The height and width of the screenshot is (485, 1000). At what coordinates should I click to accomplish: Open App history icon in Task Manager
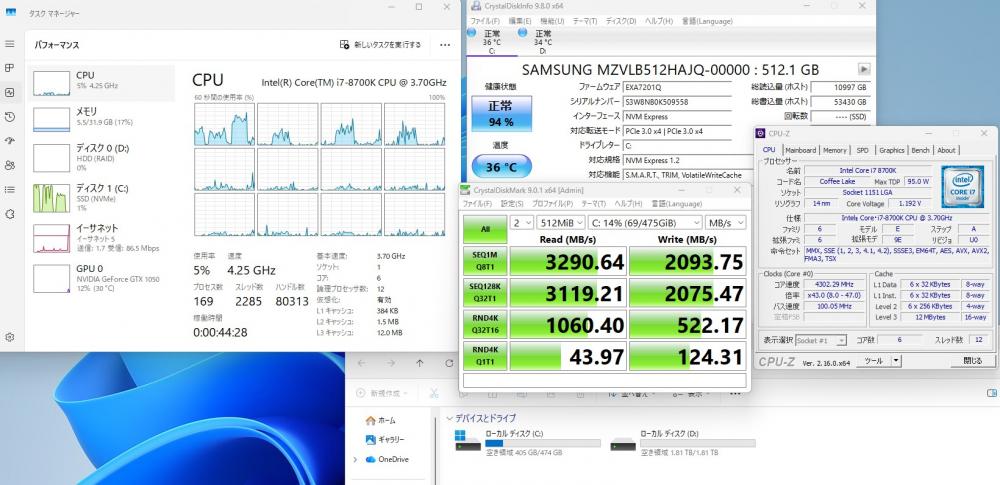(x=10, y=117)
